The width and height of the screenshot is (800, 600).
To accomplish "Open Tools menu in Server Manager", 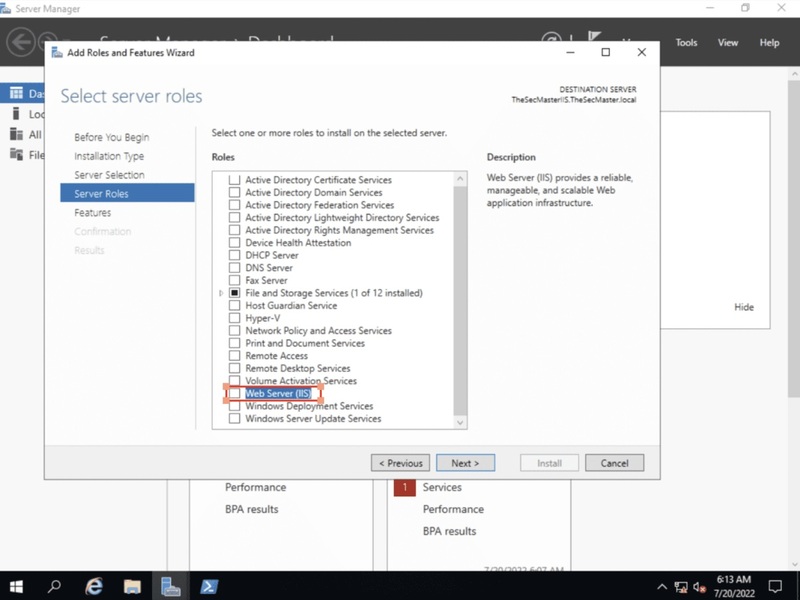I will (686, 43).
